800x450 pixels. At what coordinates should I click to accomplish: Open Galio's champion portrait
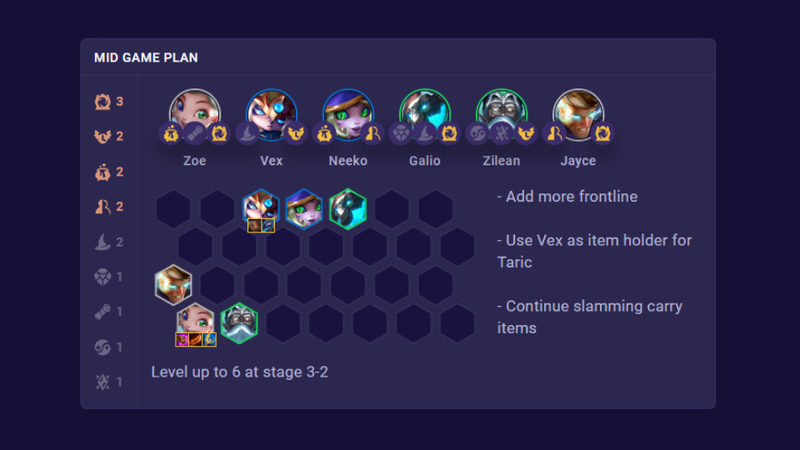pyautogui.click(x=424, y=114)
